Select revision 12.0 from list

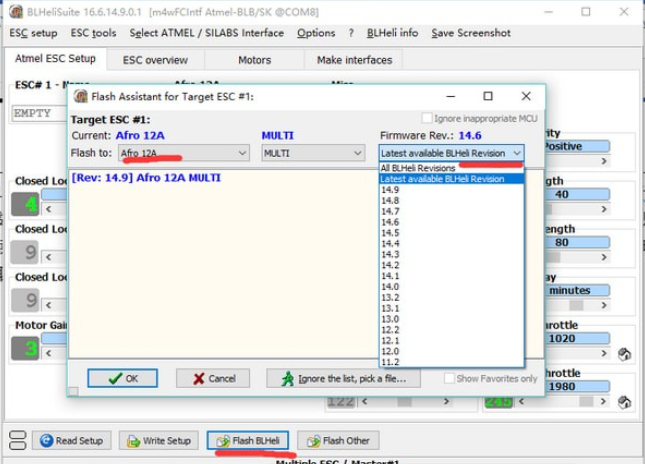pos(451,351)
